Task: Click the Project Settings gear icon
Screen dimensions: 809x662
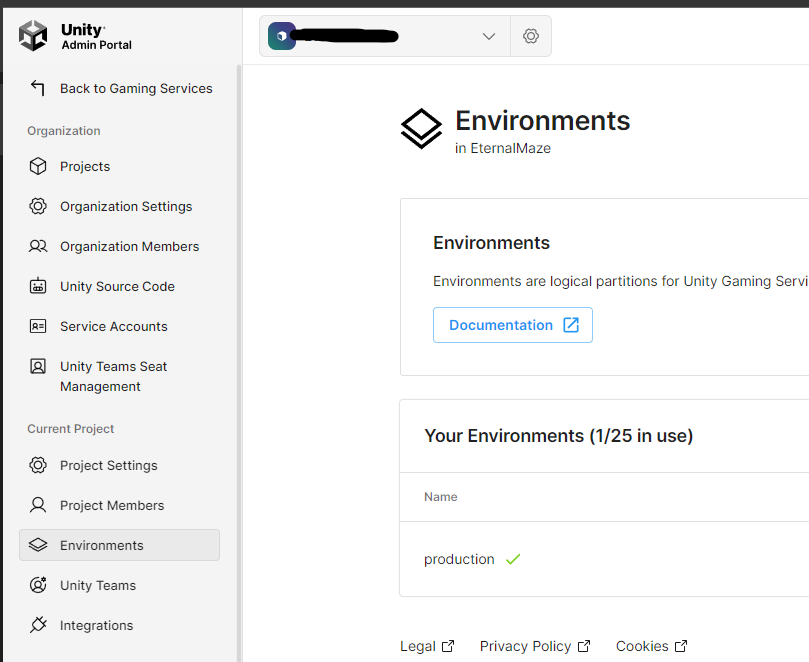Action: click(38, 465)
